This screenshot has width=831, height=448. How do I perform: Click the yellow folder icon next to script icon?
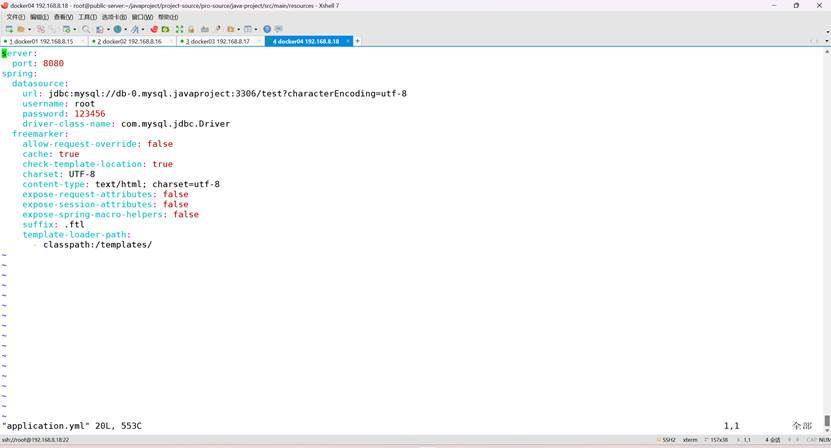tap(231, 29)
